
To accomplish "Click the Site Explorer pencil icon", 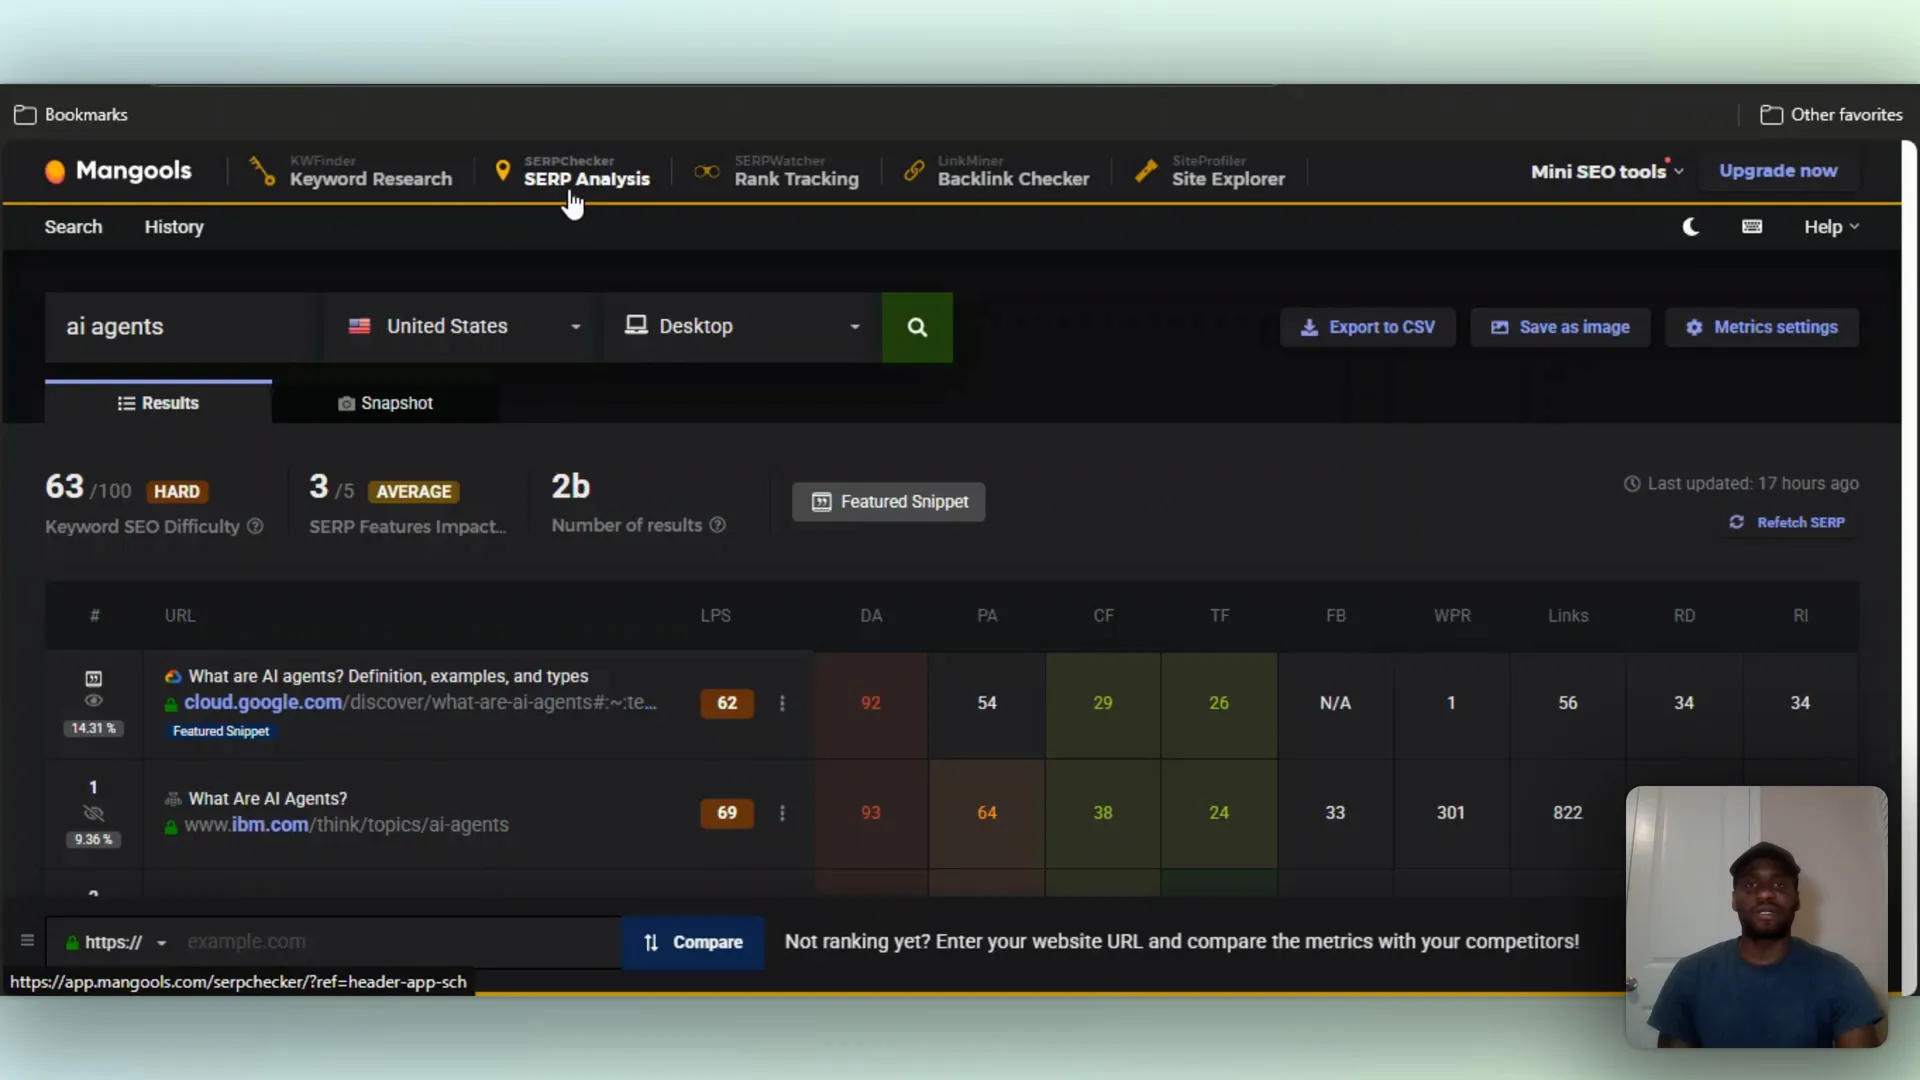I will (1147, 171).
